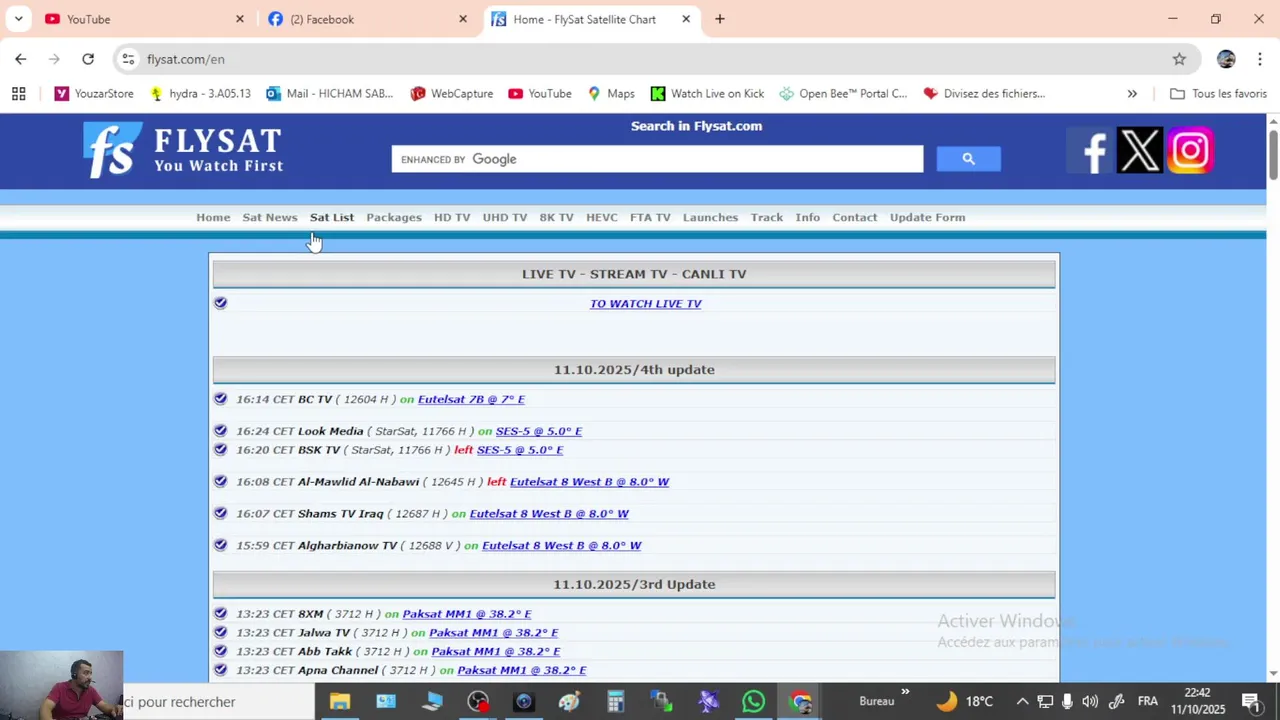Open the Track menu item

coord(767,217)
